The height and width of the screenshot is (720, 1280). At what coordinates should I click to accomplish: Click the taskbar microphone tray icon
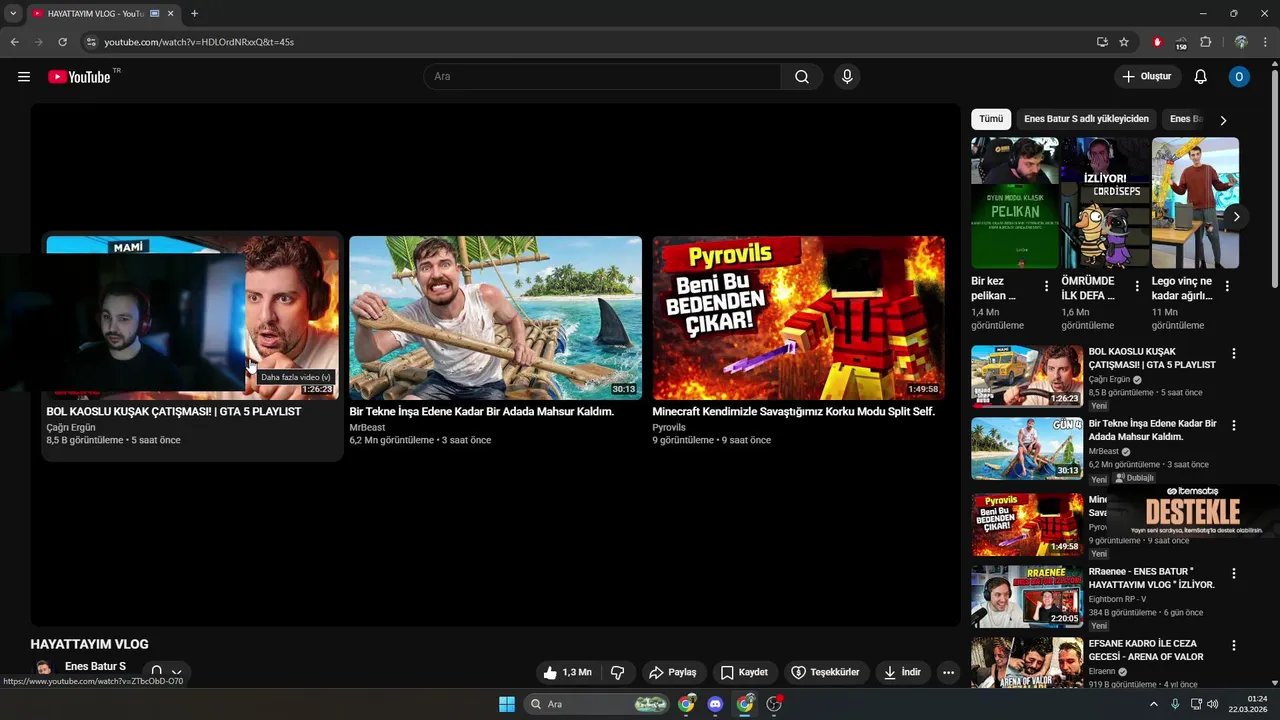tap(1175, 704)
